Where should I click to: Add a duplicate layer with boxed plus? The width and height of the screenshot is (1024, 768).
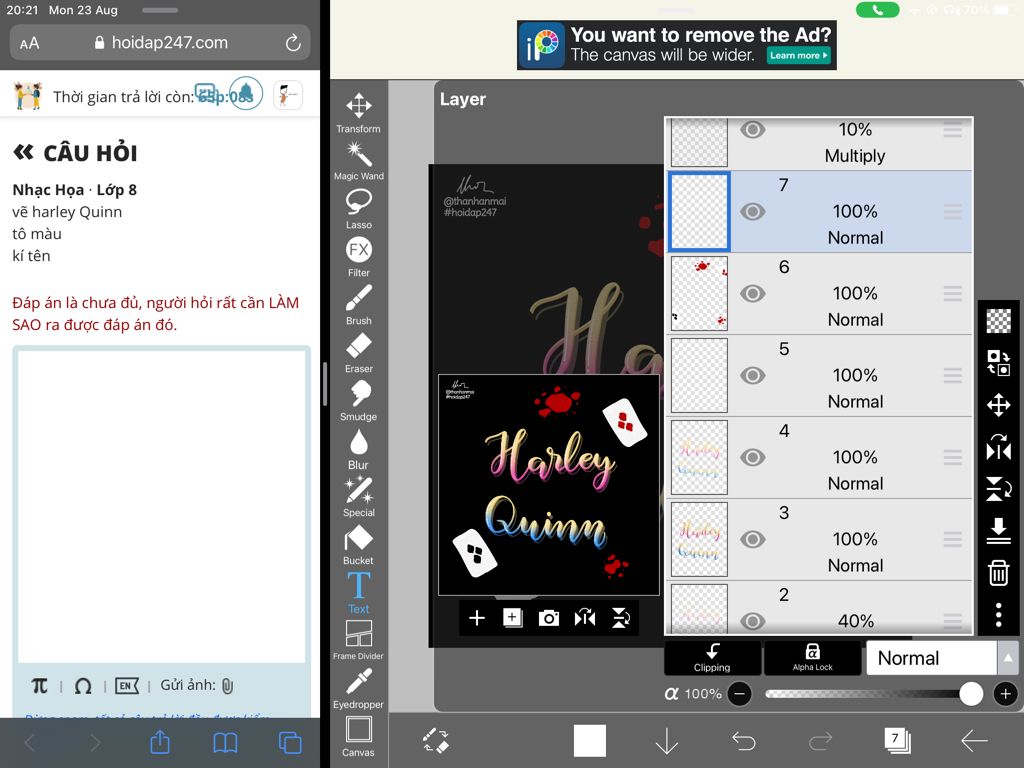513,618
